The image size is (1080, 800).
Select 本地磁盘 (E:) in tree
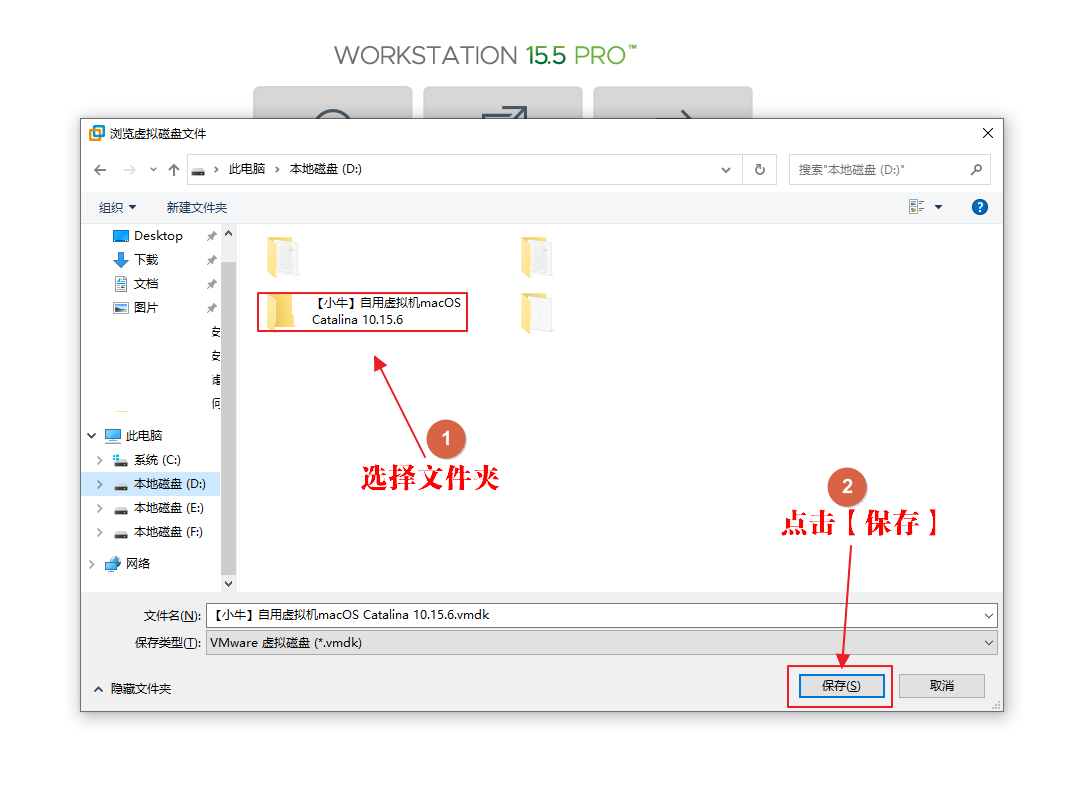tap(168, 508)
